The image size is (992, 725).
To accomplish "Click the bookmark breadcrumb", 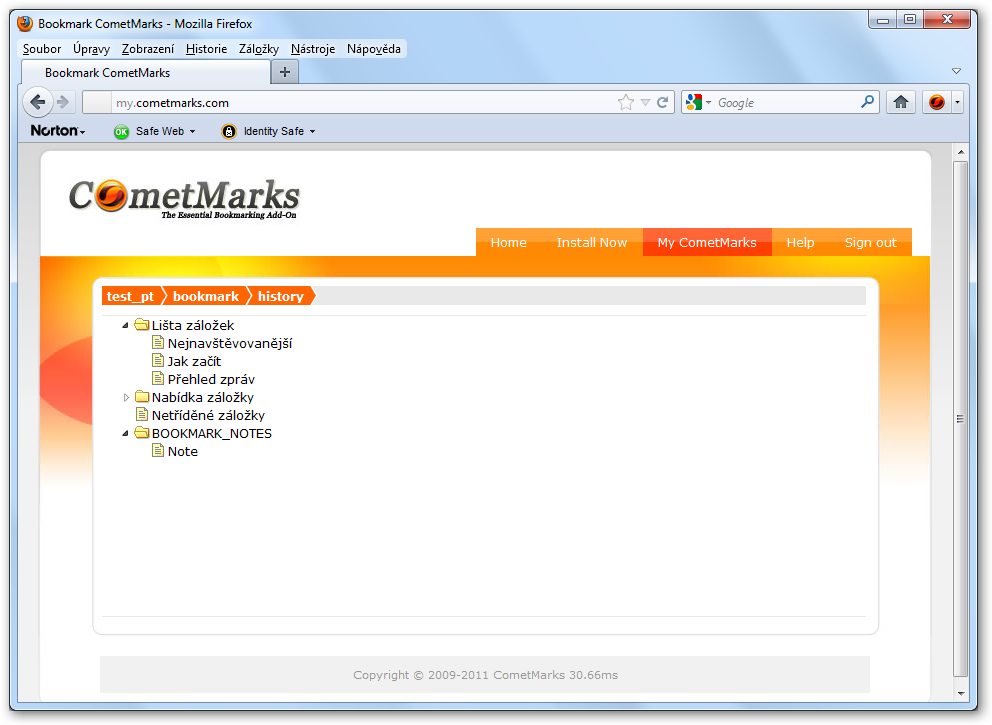I will 206,296.
